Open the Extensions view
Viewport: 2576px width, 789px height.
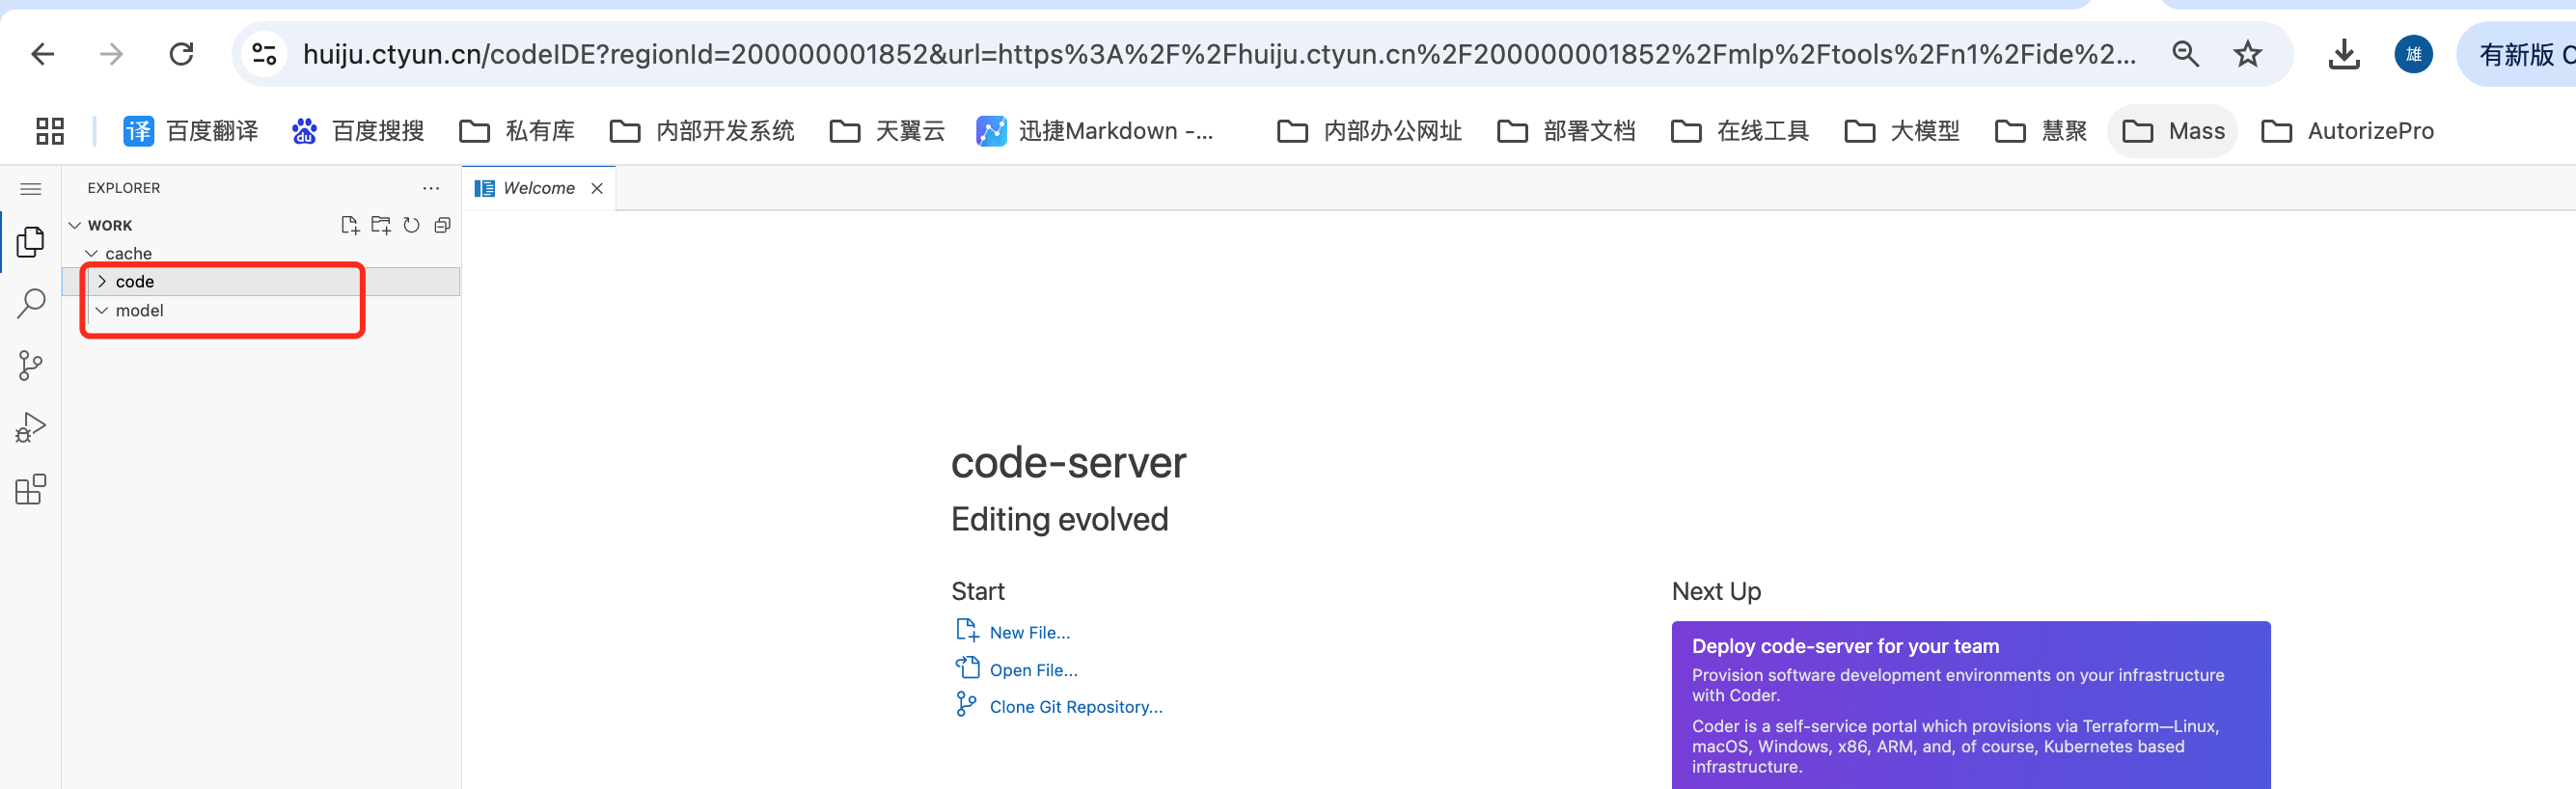click(x=31, y=490)
